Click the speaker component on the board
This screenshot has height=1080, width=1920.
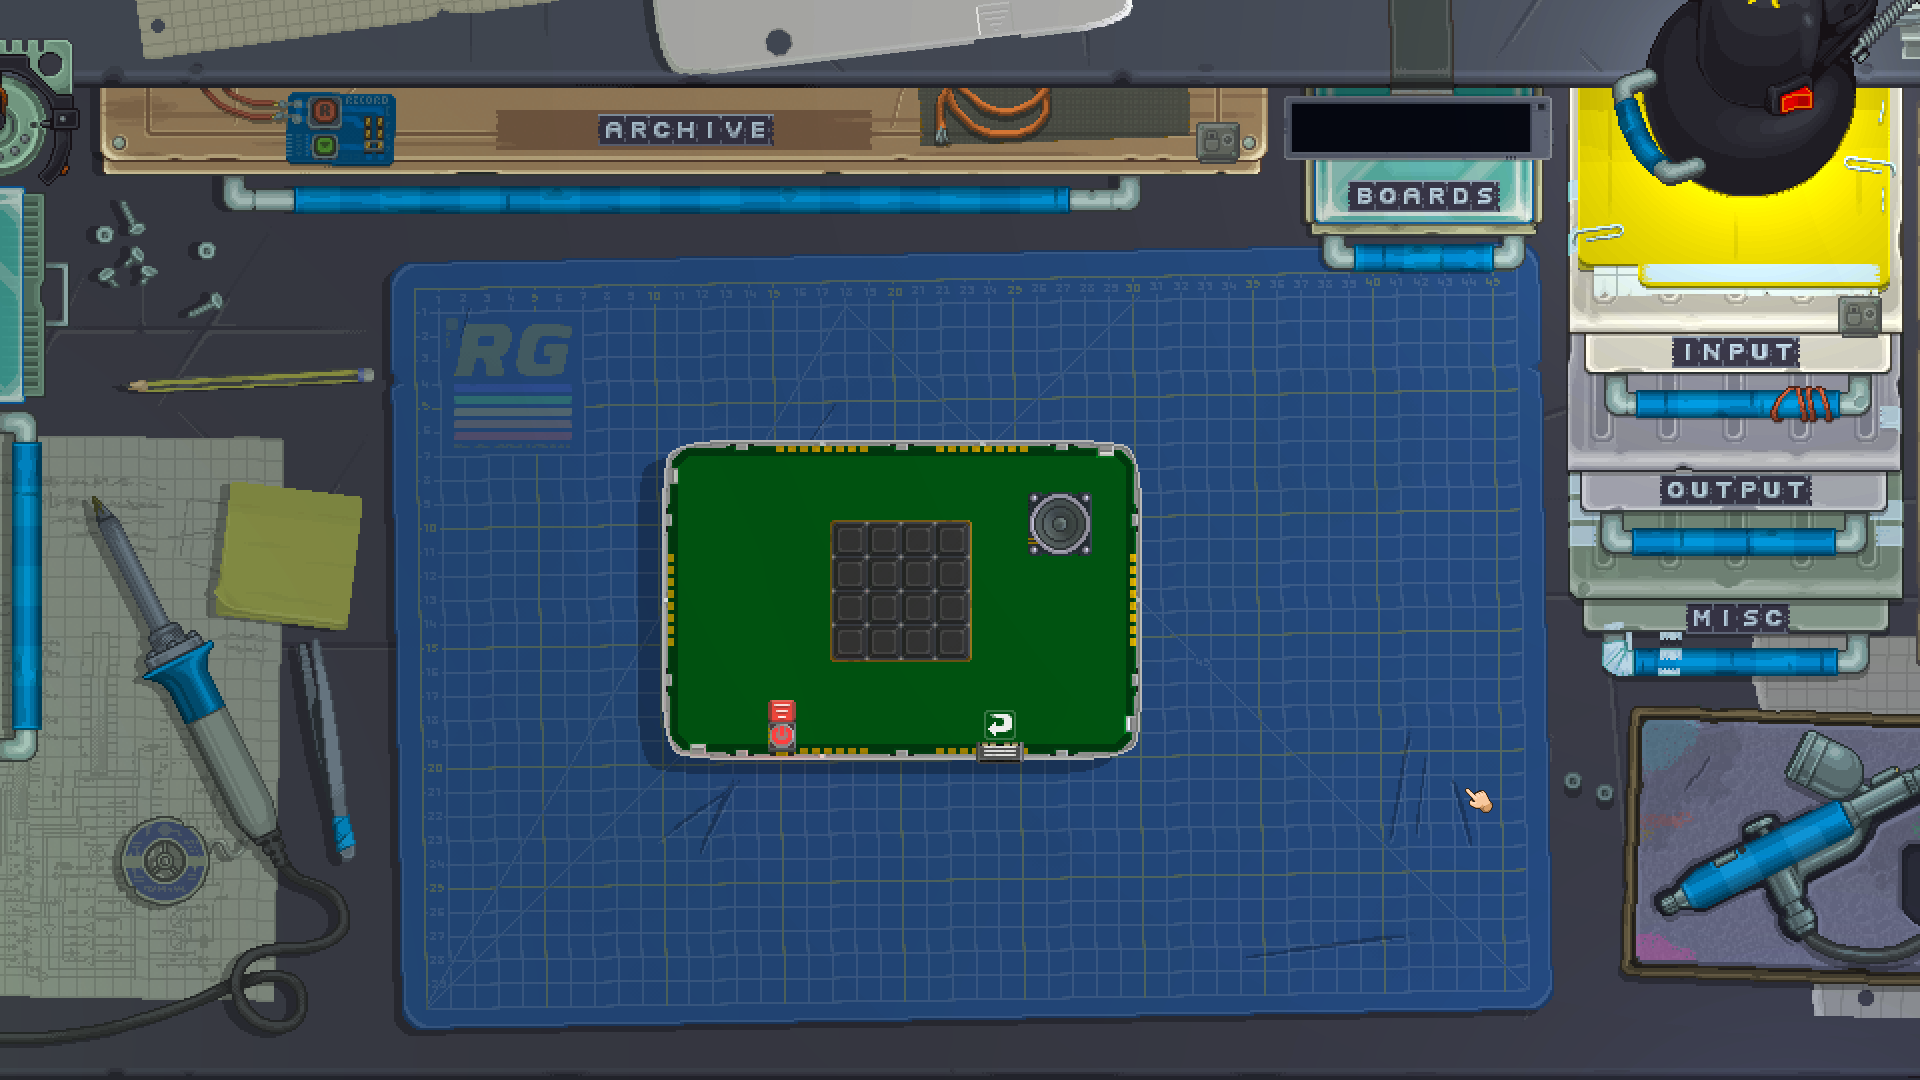pyautogui.click(x=1059, y=522)
